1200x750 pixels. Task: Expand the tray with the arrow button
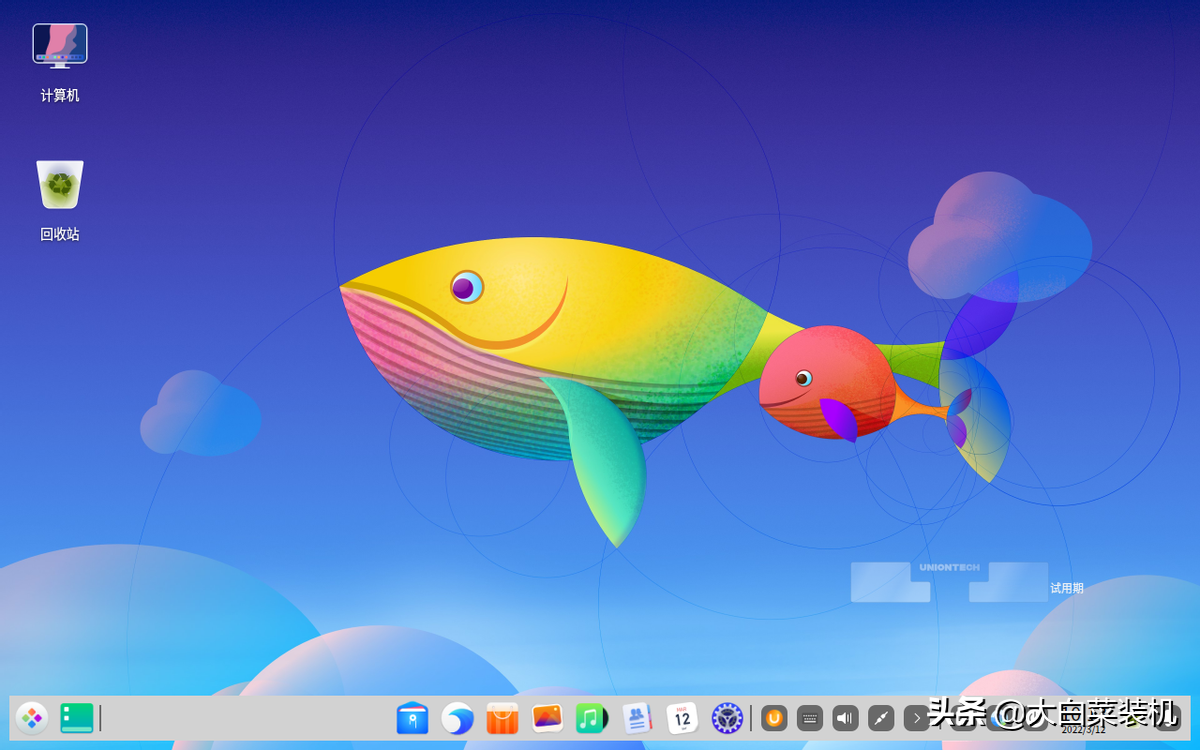pyautogui.click(x=917, y=717)
